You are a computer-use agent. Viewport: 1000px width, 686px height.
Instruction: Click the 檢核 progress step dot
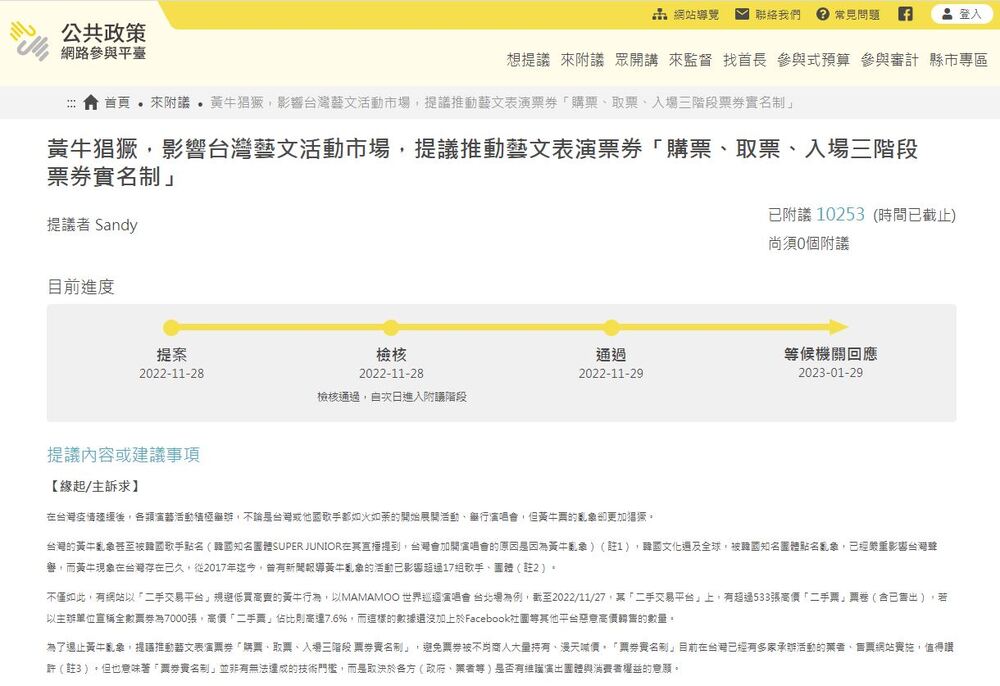pyautogui.click(x=391, y=327)
